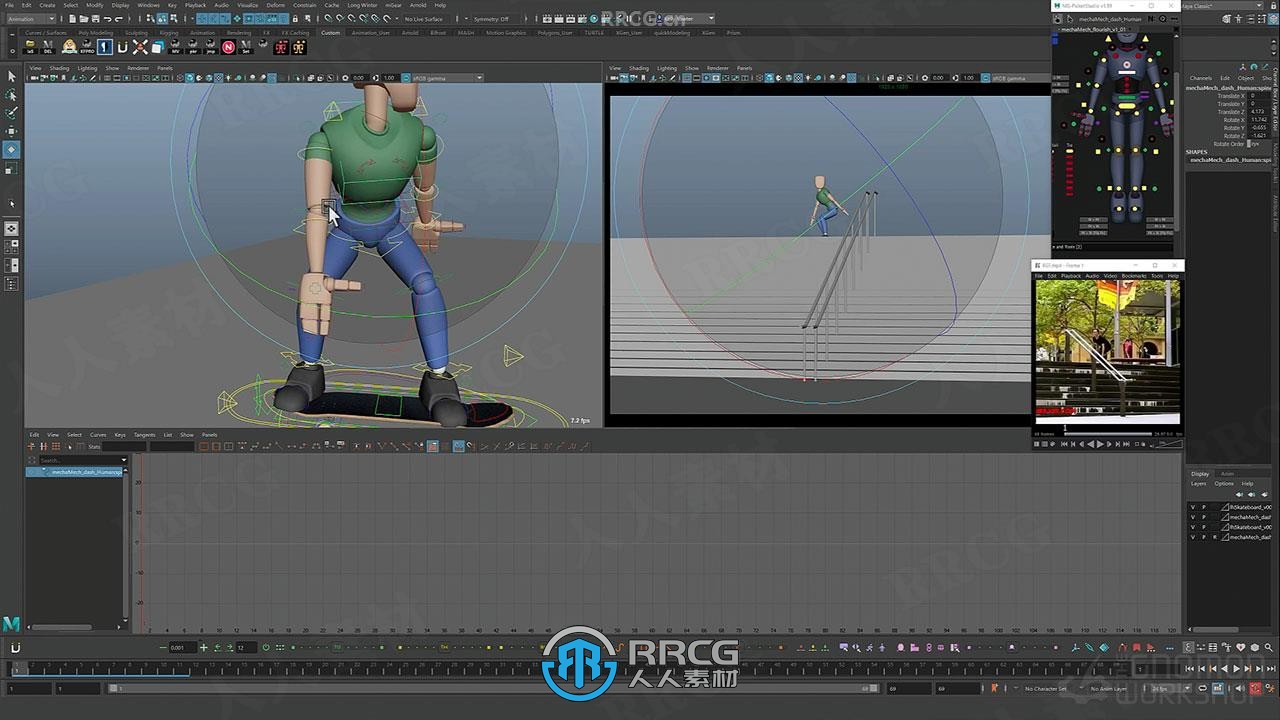Click the Undo arrow in status line
This screenshot has width=1280, height=720.
coord(106,18)
